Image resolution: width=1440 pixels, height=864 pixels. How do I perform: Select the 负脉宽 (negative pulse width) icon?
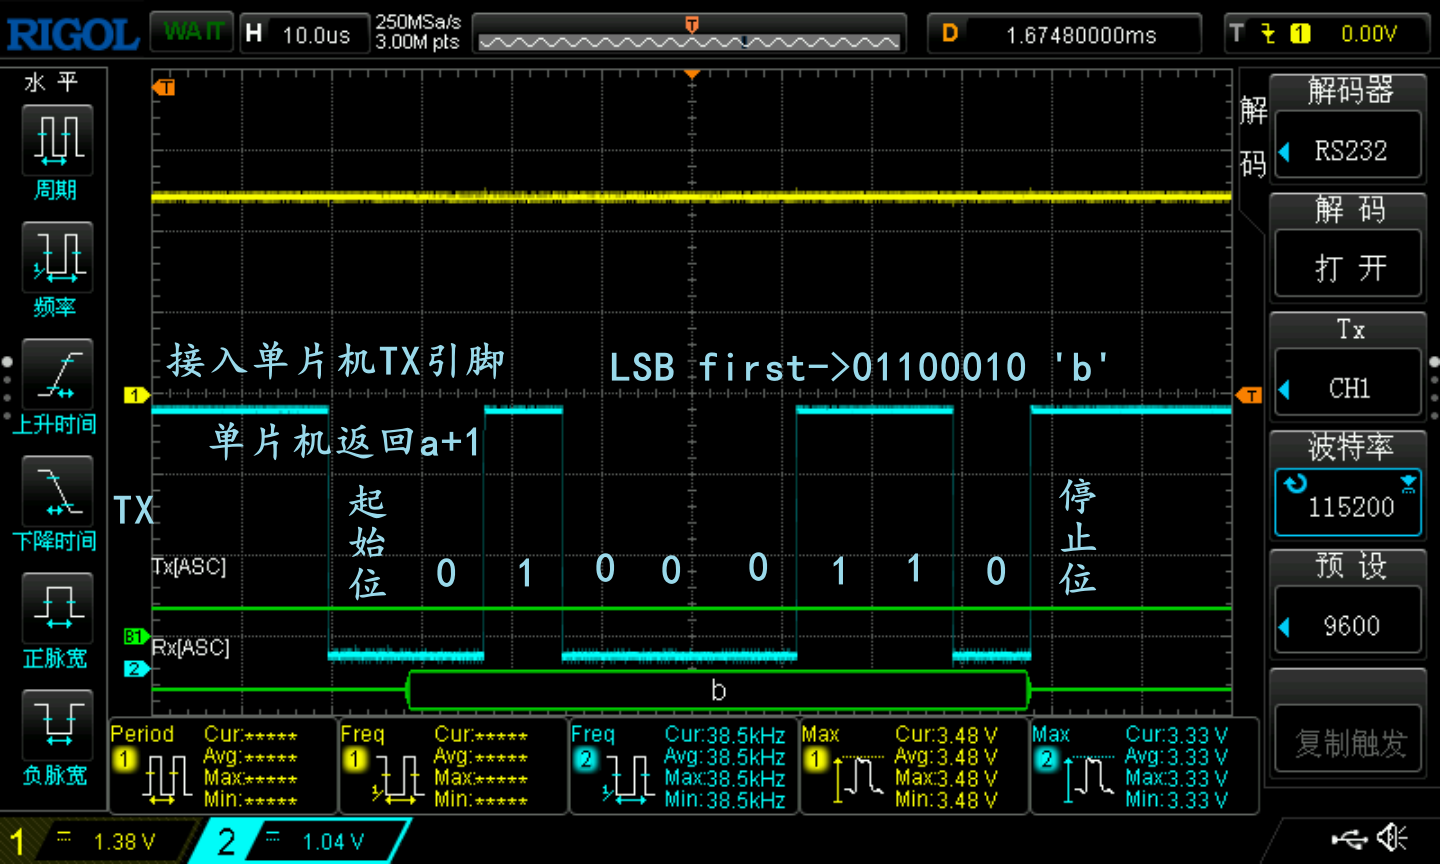pos(56,725)
